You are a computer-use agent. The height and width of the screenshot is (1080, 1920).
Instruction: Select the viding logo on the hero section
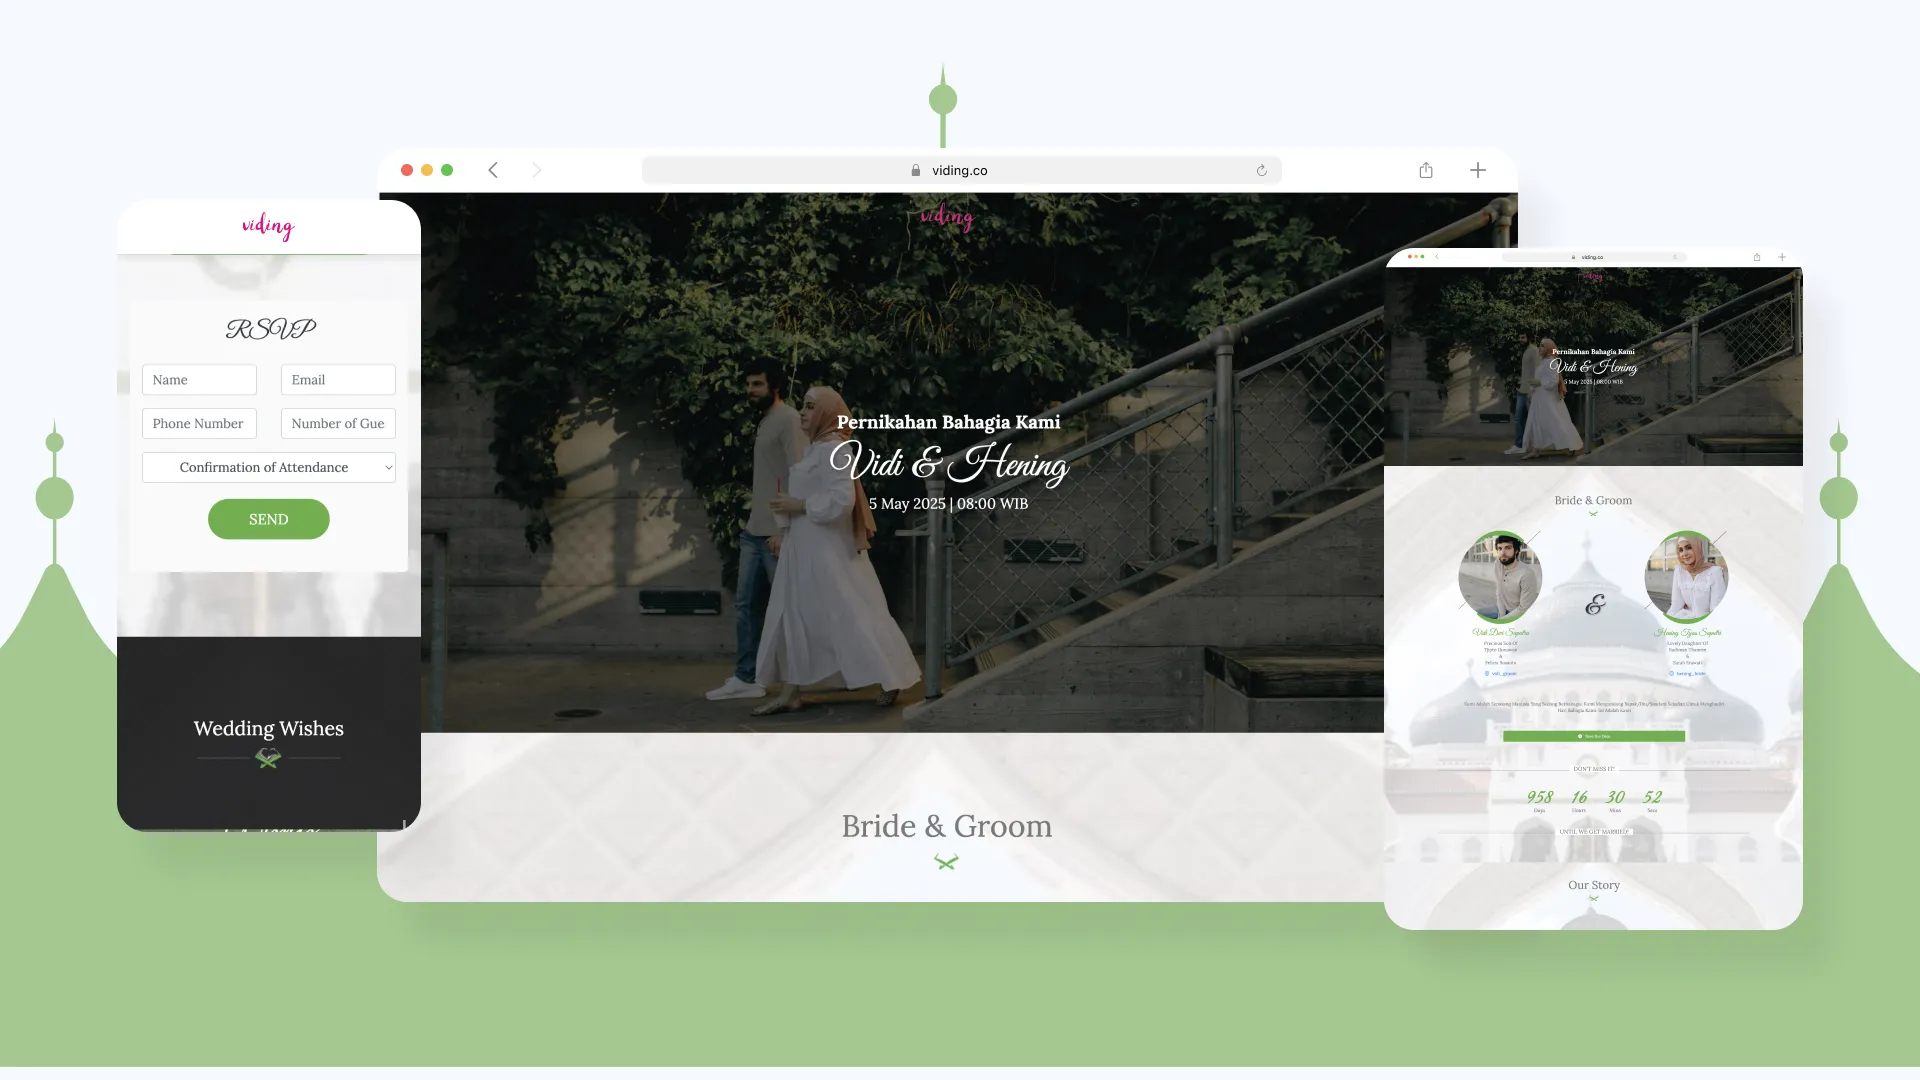click(x=947, y=217)
